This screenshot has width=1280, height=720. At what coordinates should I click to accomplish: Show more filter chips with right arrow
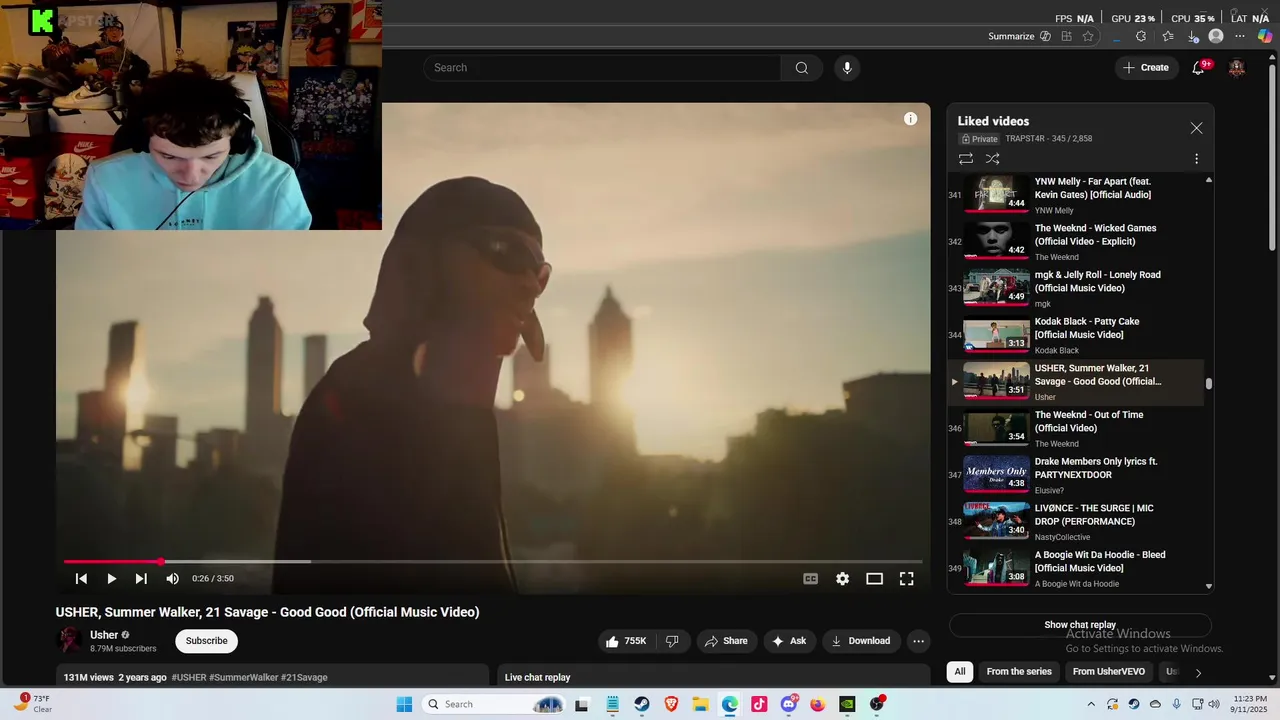[1198, 673]
